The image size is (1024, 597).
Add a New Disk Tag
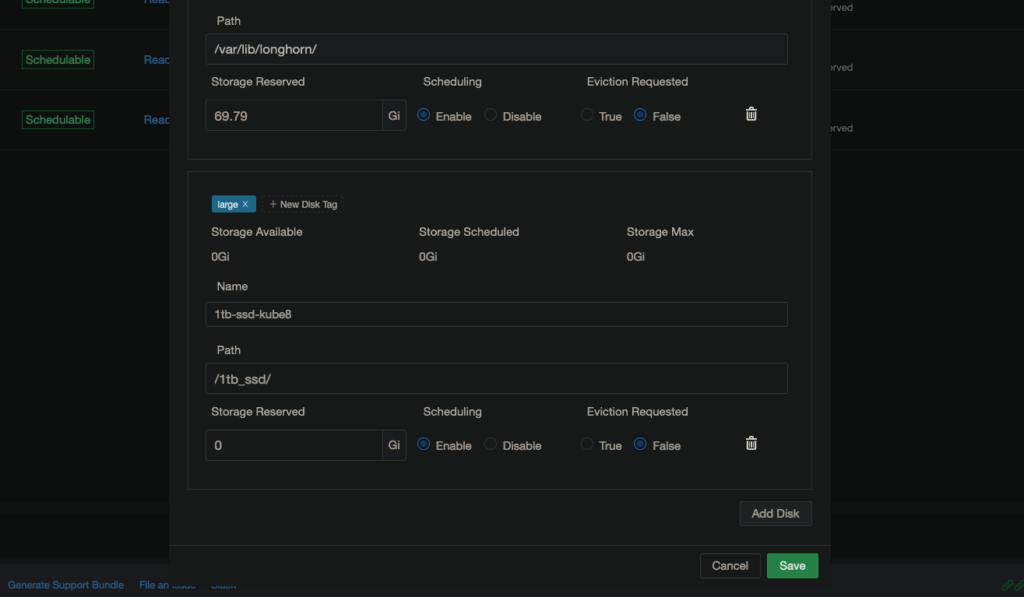click(303, 204)
